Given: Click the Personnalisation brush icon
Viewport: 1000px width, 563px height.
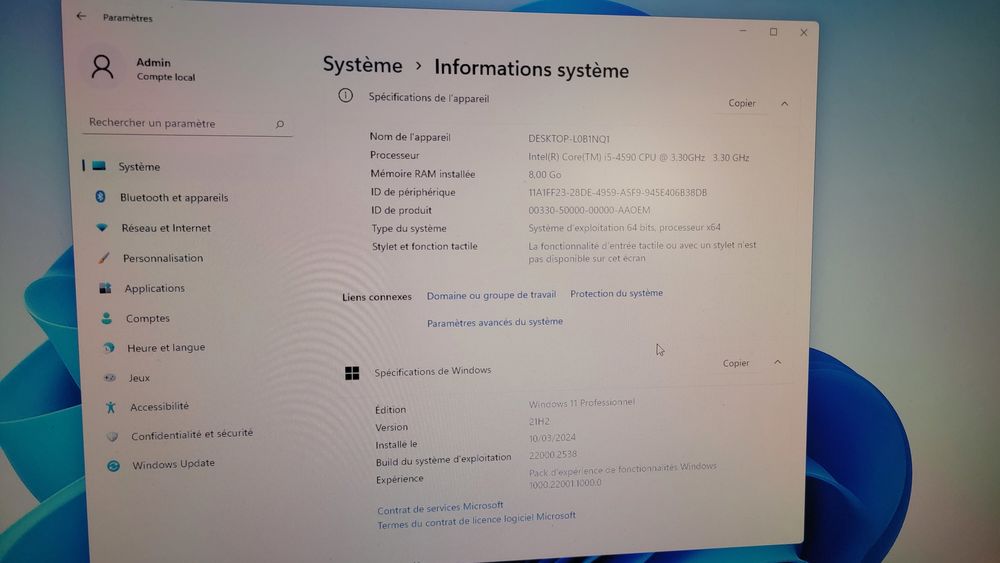Looking at the screenshot, I should pyautogui.click(x=104, y=258).
